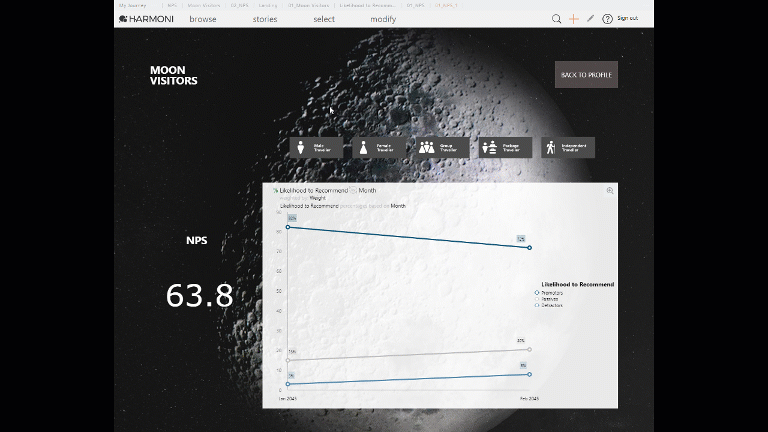
Task: Click the icon between Likelihood to Recommend and Month
Action: click(353, 190)
